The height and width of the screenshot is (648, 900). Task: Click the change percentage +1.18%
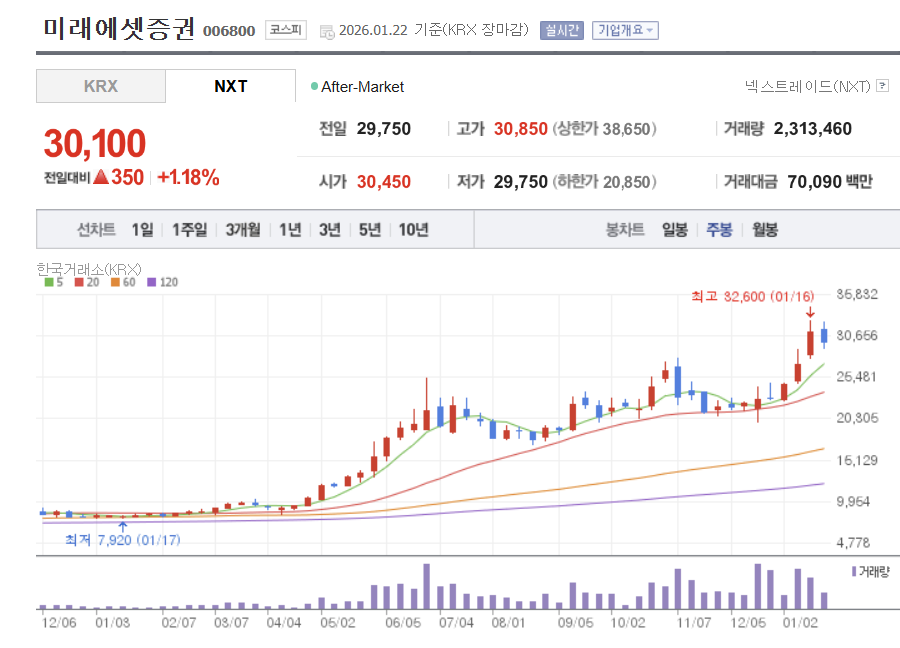188,177
